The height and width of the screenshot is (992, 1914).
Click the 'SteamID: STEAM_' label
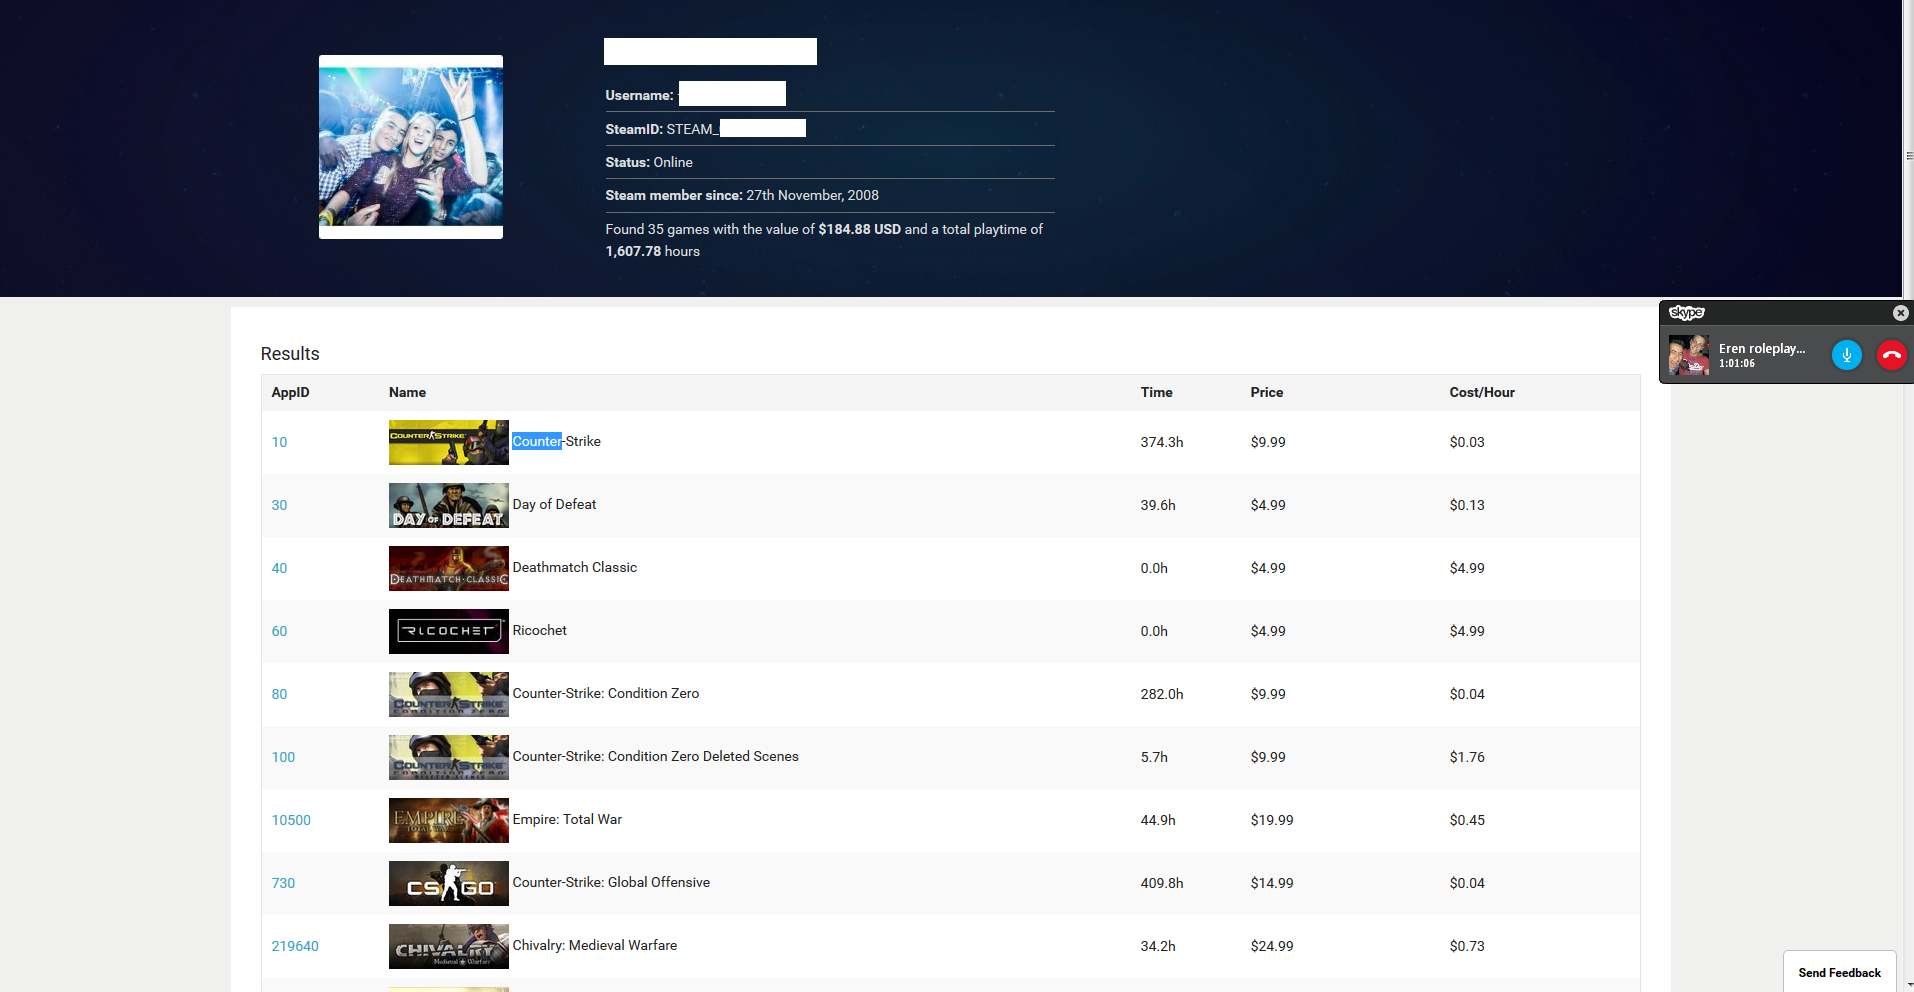662,129
